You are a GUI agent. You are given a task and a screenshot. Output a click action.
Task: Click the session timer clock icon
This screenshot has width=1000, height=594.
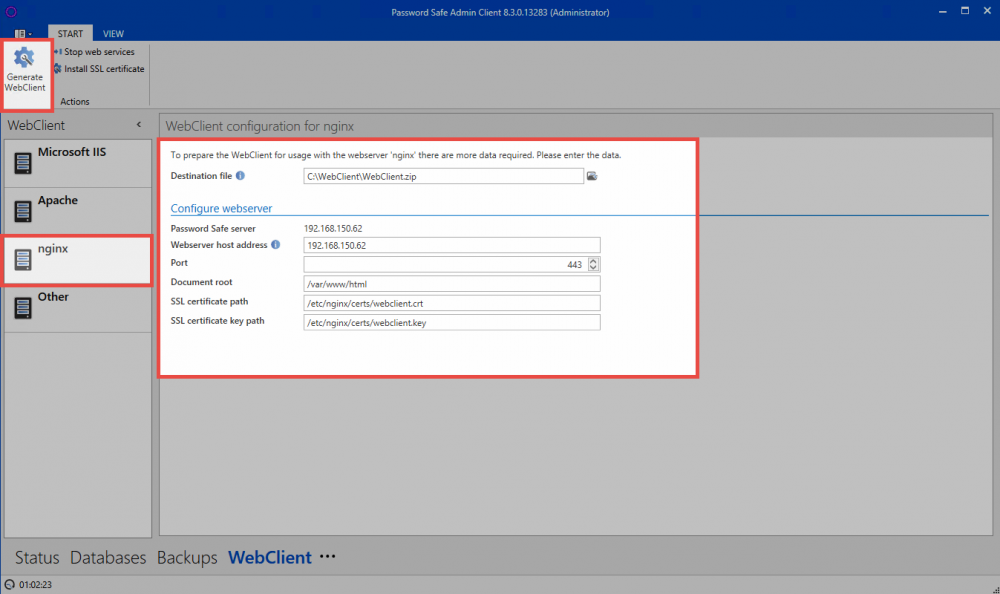pos(10,584)
